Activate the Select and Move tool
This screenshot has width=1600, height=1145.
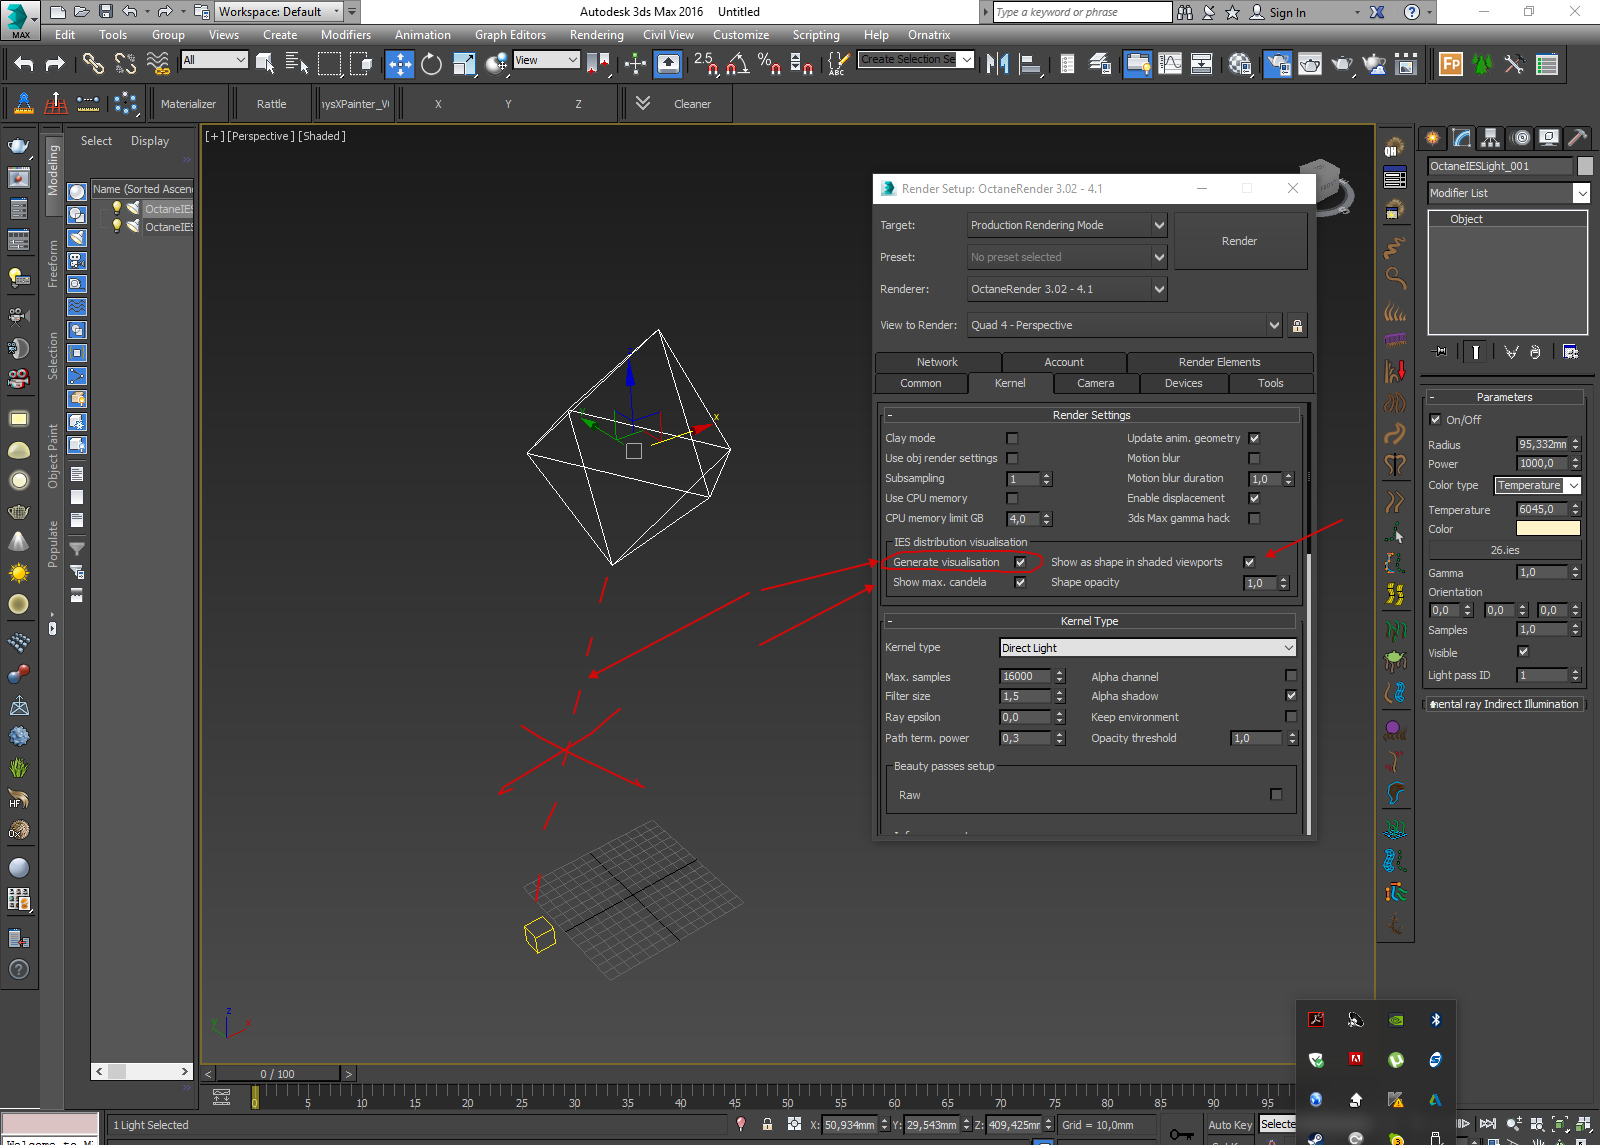pos(400,64)
